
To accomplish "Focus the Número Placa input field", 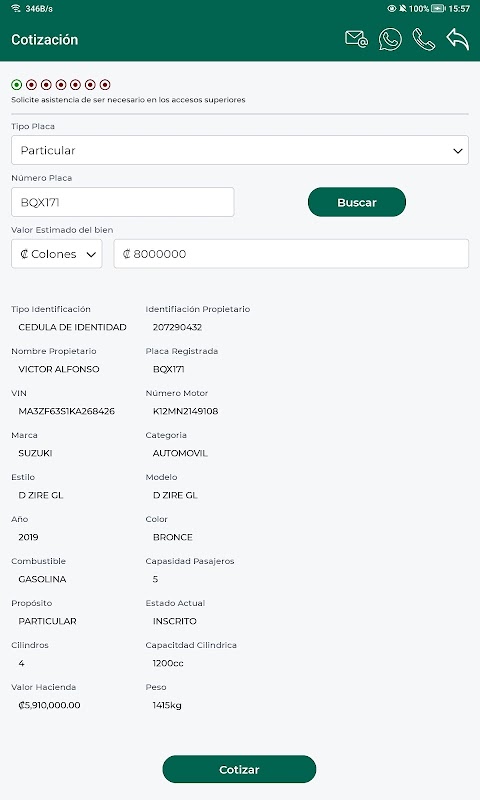I will click(122, 202).
